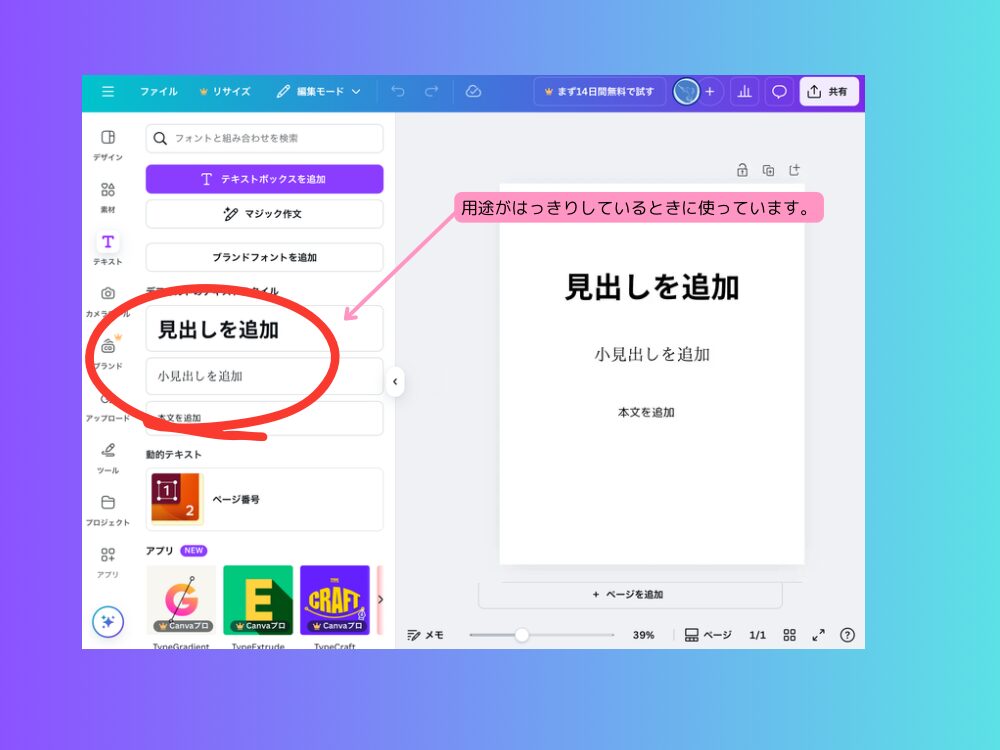Click the apps row next arrow
This screenshot has height=750, width=1000.
pyautogui.click(x=381, y=599)
